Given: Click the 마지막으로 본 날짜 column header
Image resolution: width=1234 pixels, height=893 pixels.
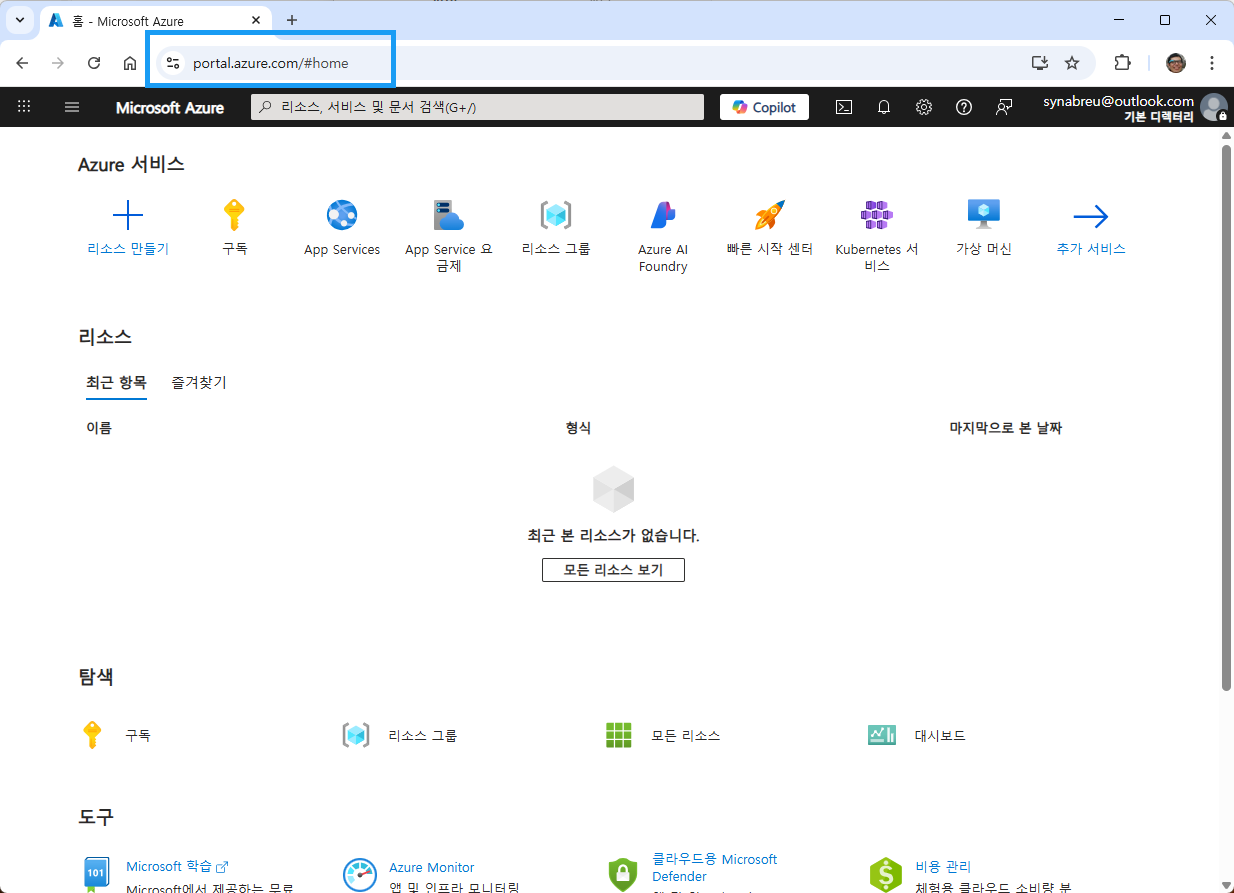Looking at the screenshot, I should [x=1005, y=427].
